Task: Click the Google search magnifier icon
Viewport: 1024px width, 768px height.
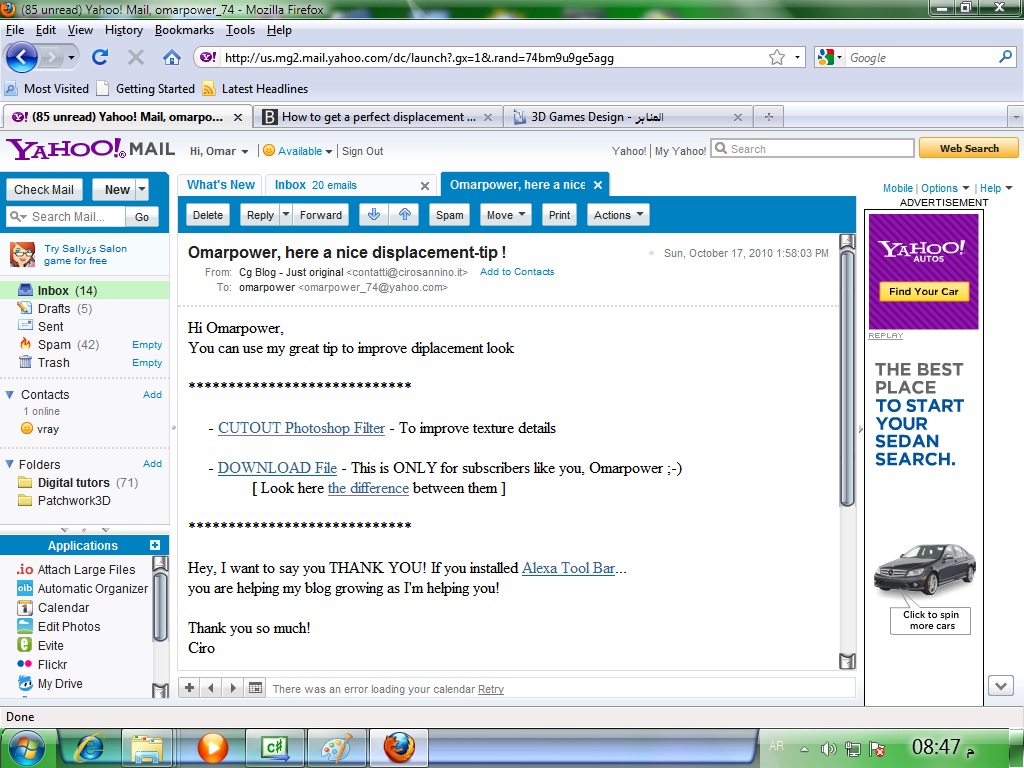Action: (1005, 57)
